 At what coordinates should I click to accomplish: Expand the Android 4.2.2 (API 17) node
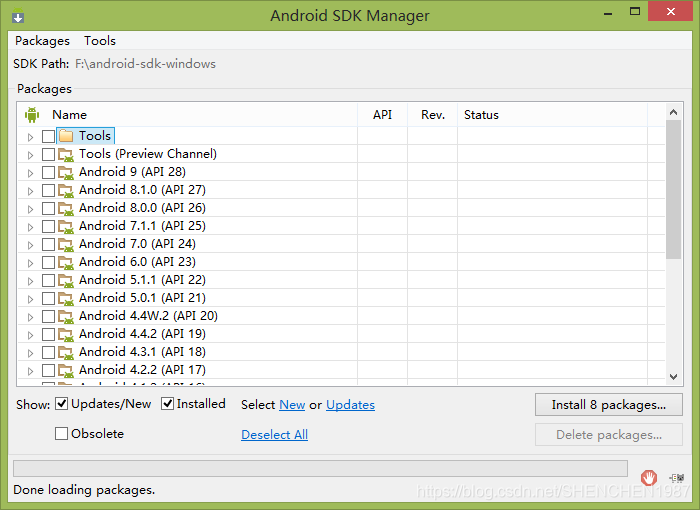[30, 371]
